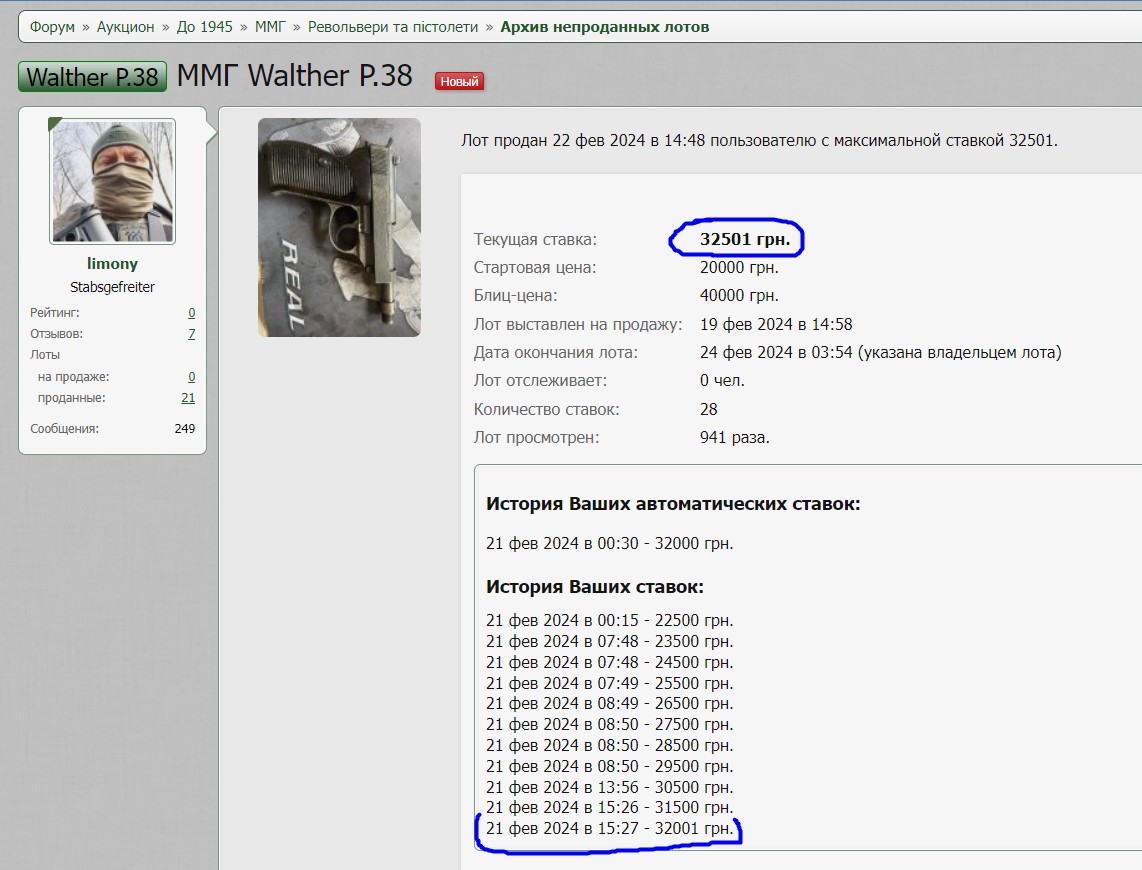Click the ММГ Walther P.38 lot title
The height and width of the screenshot is (870, 1142).
coord(295,75)
